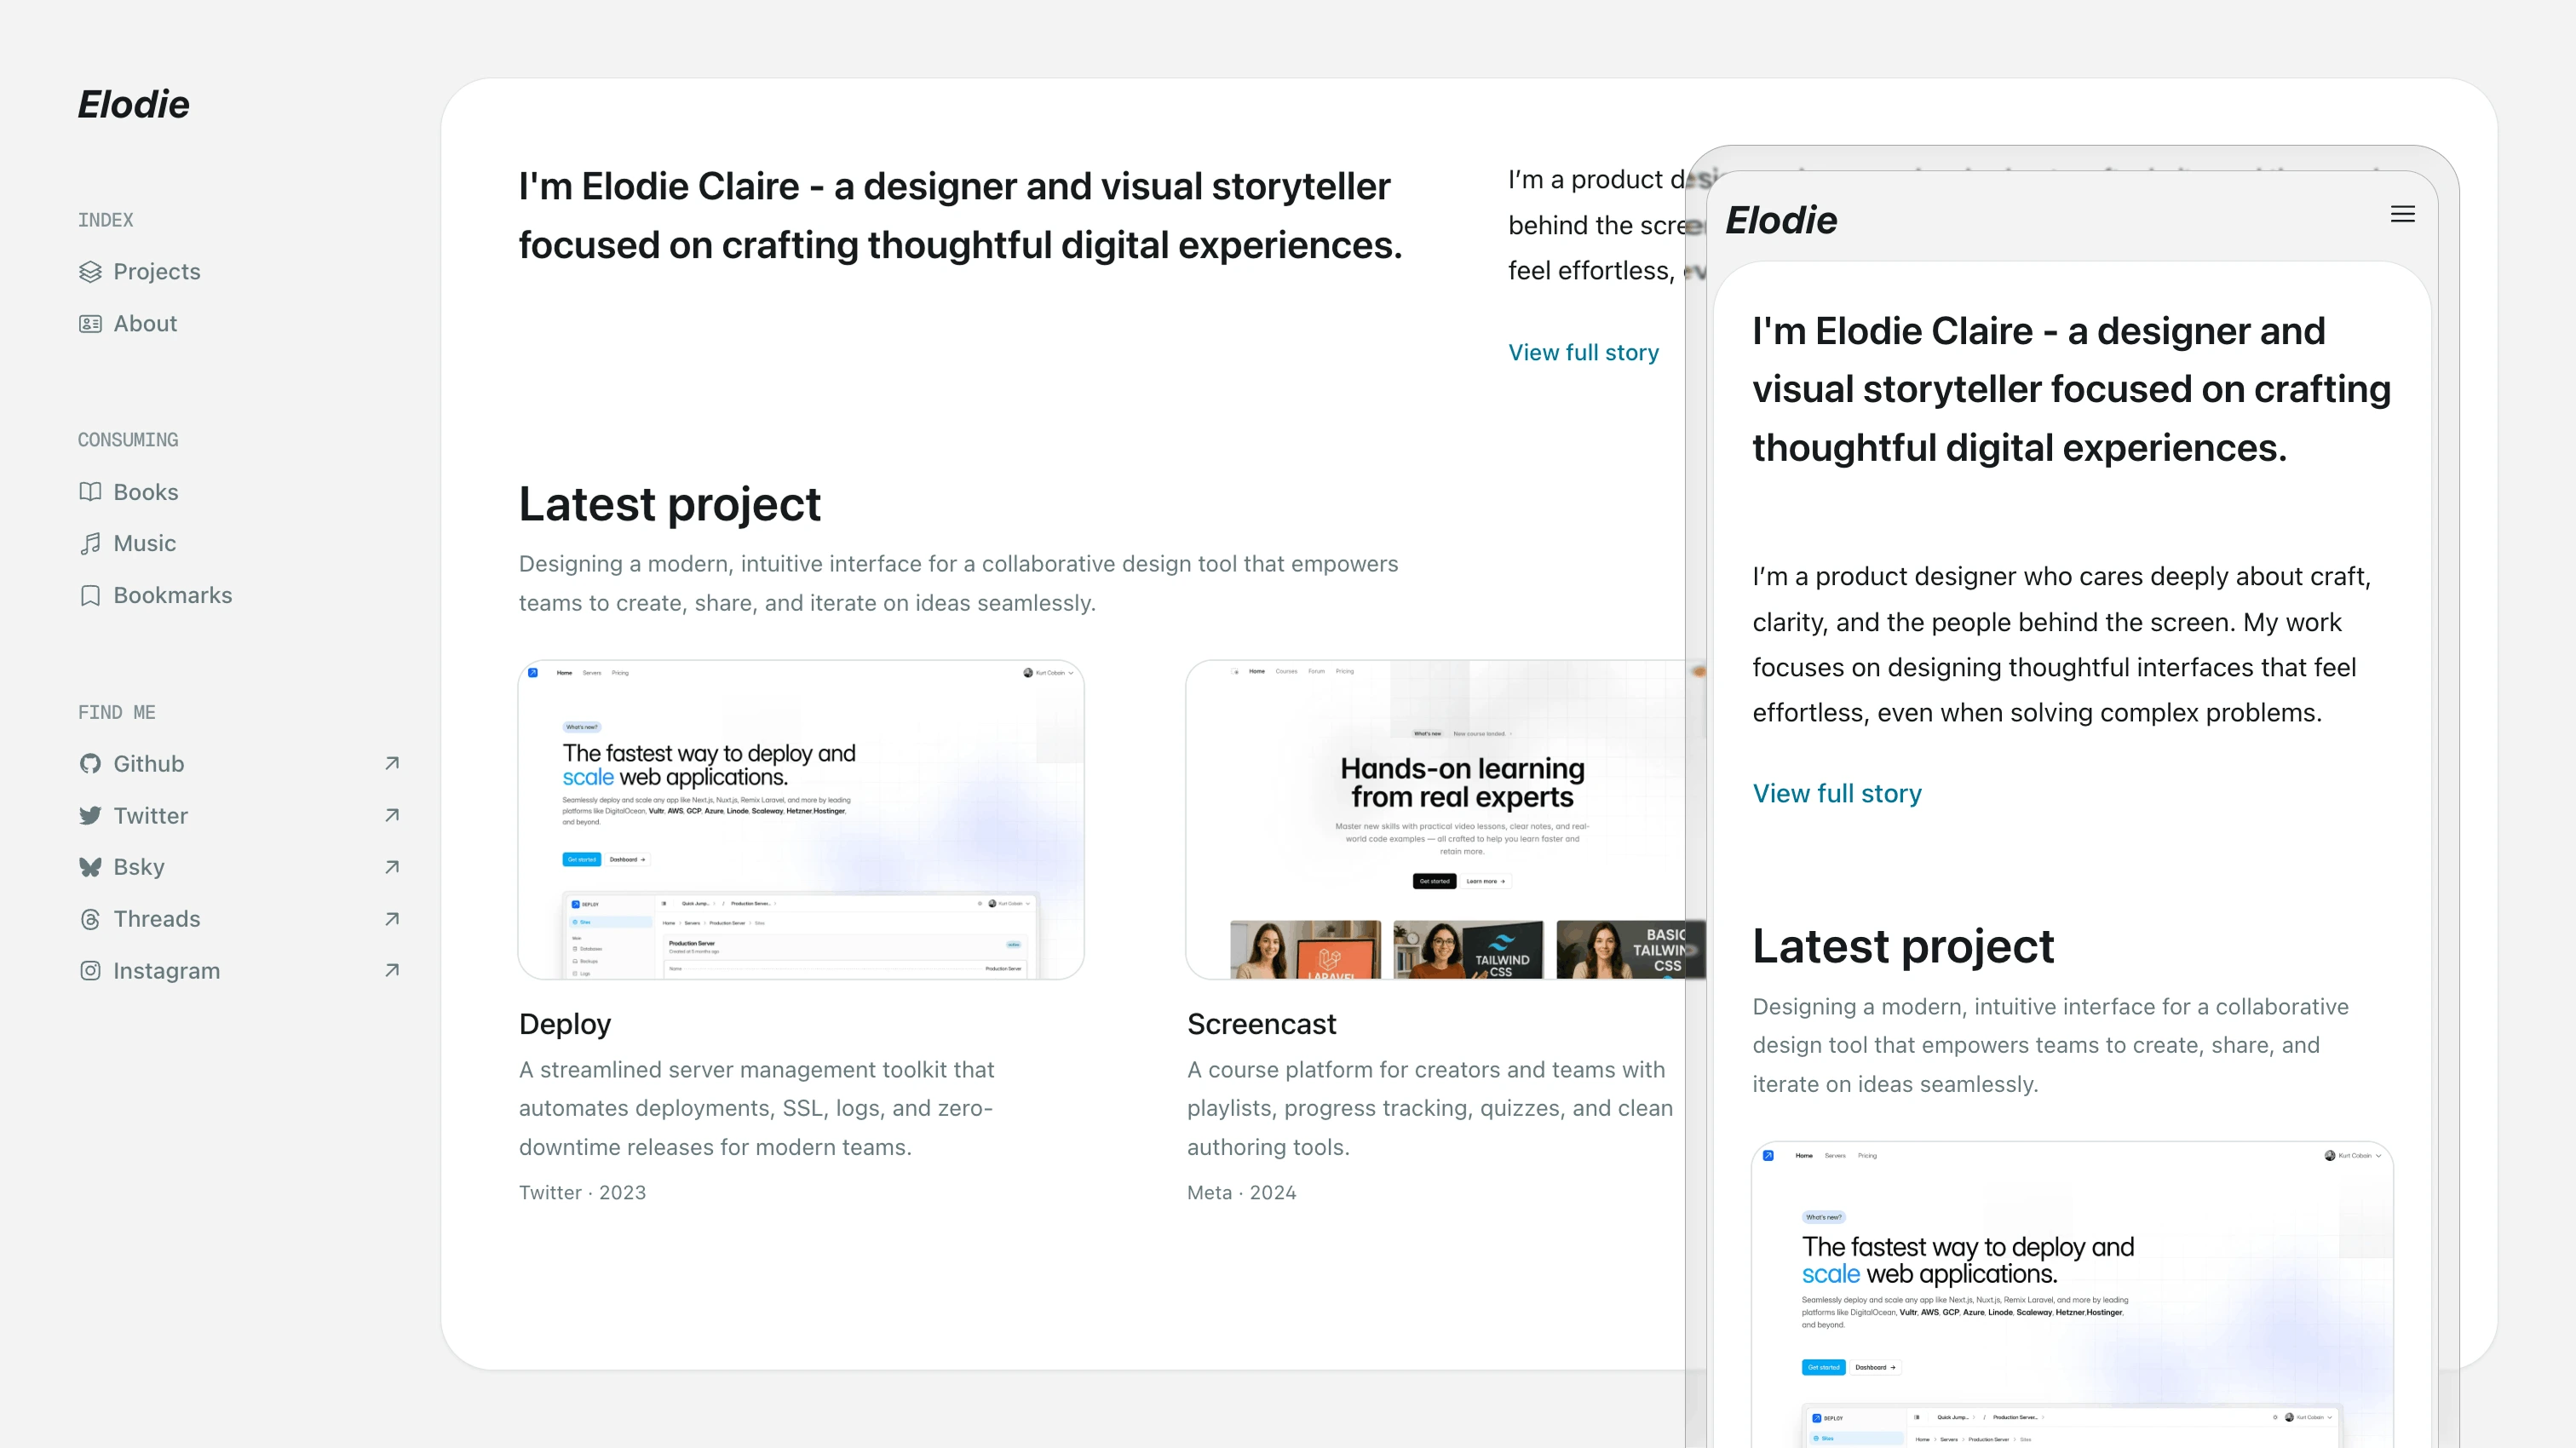This screenshot has height=1448, width=2576.
Task: Click the 'Meta · 2024' caption
Action: 1241,1192
